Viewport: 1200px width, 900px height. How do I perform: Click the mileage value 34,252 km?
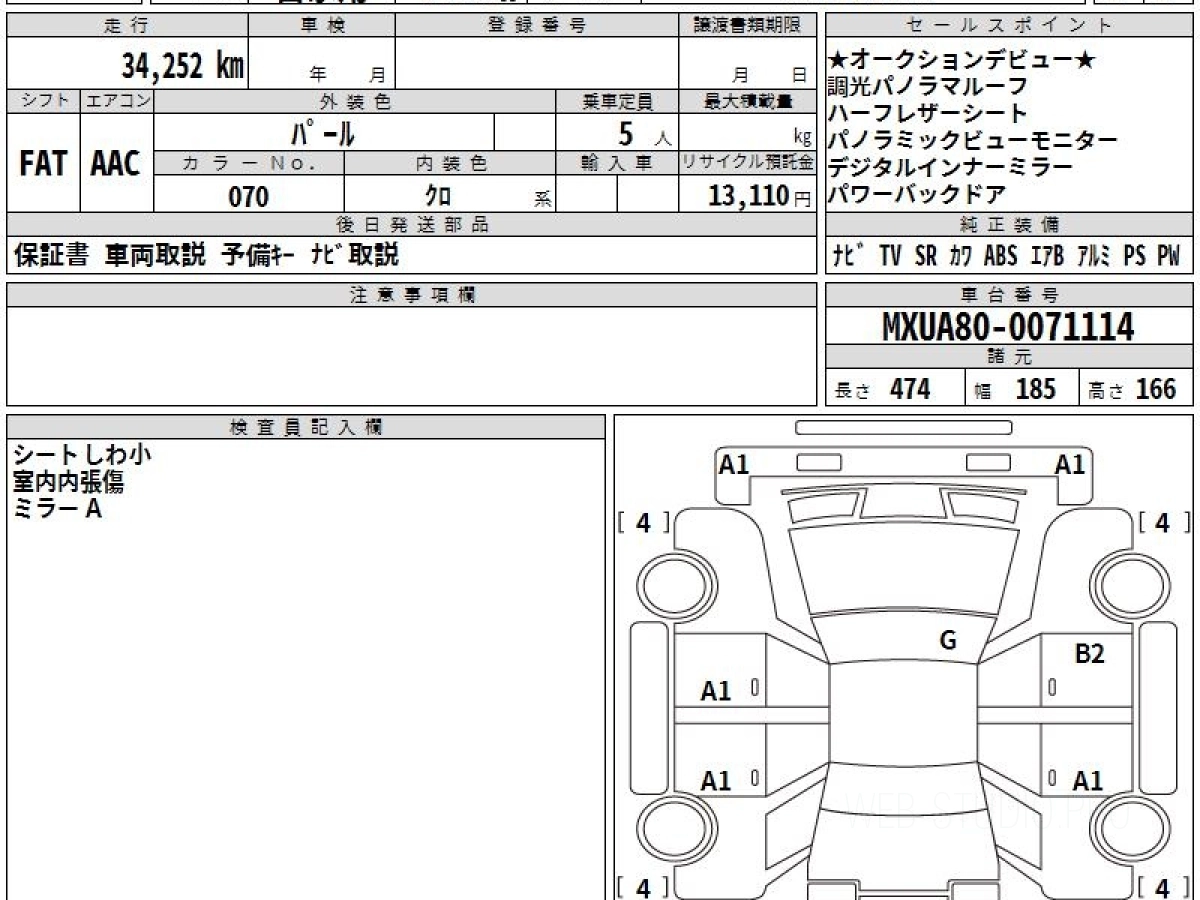[x=183, y=65]
